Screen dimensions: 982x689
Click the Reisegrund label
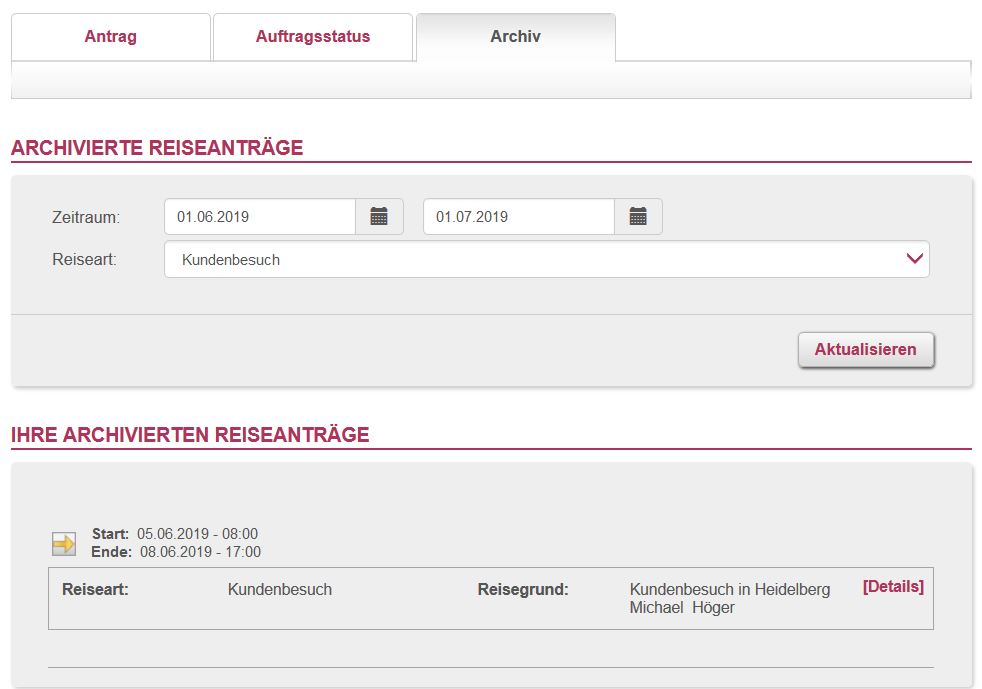523,589
